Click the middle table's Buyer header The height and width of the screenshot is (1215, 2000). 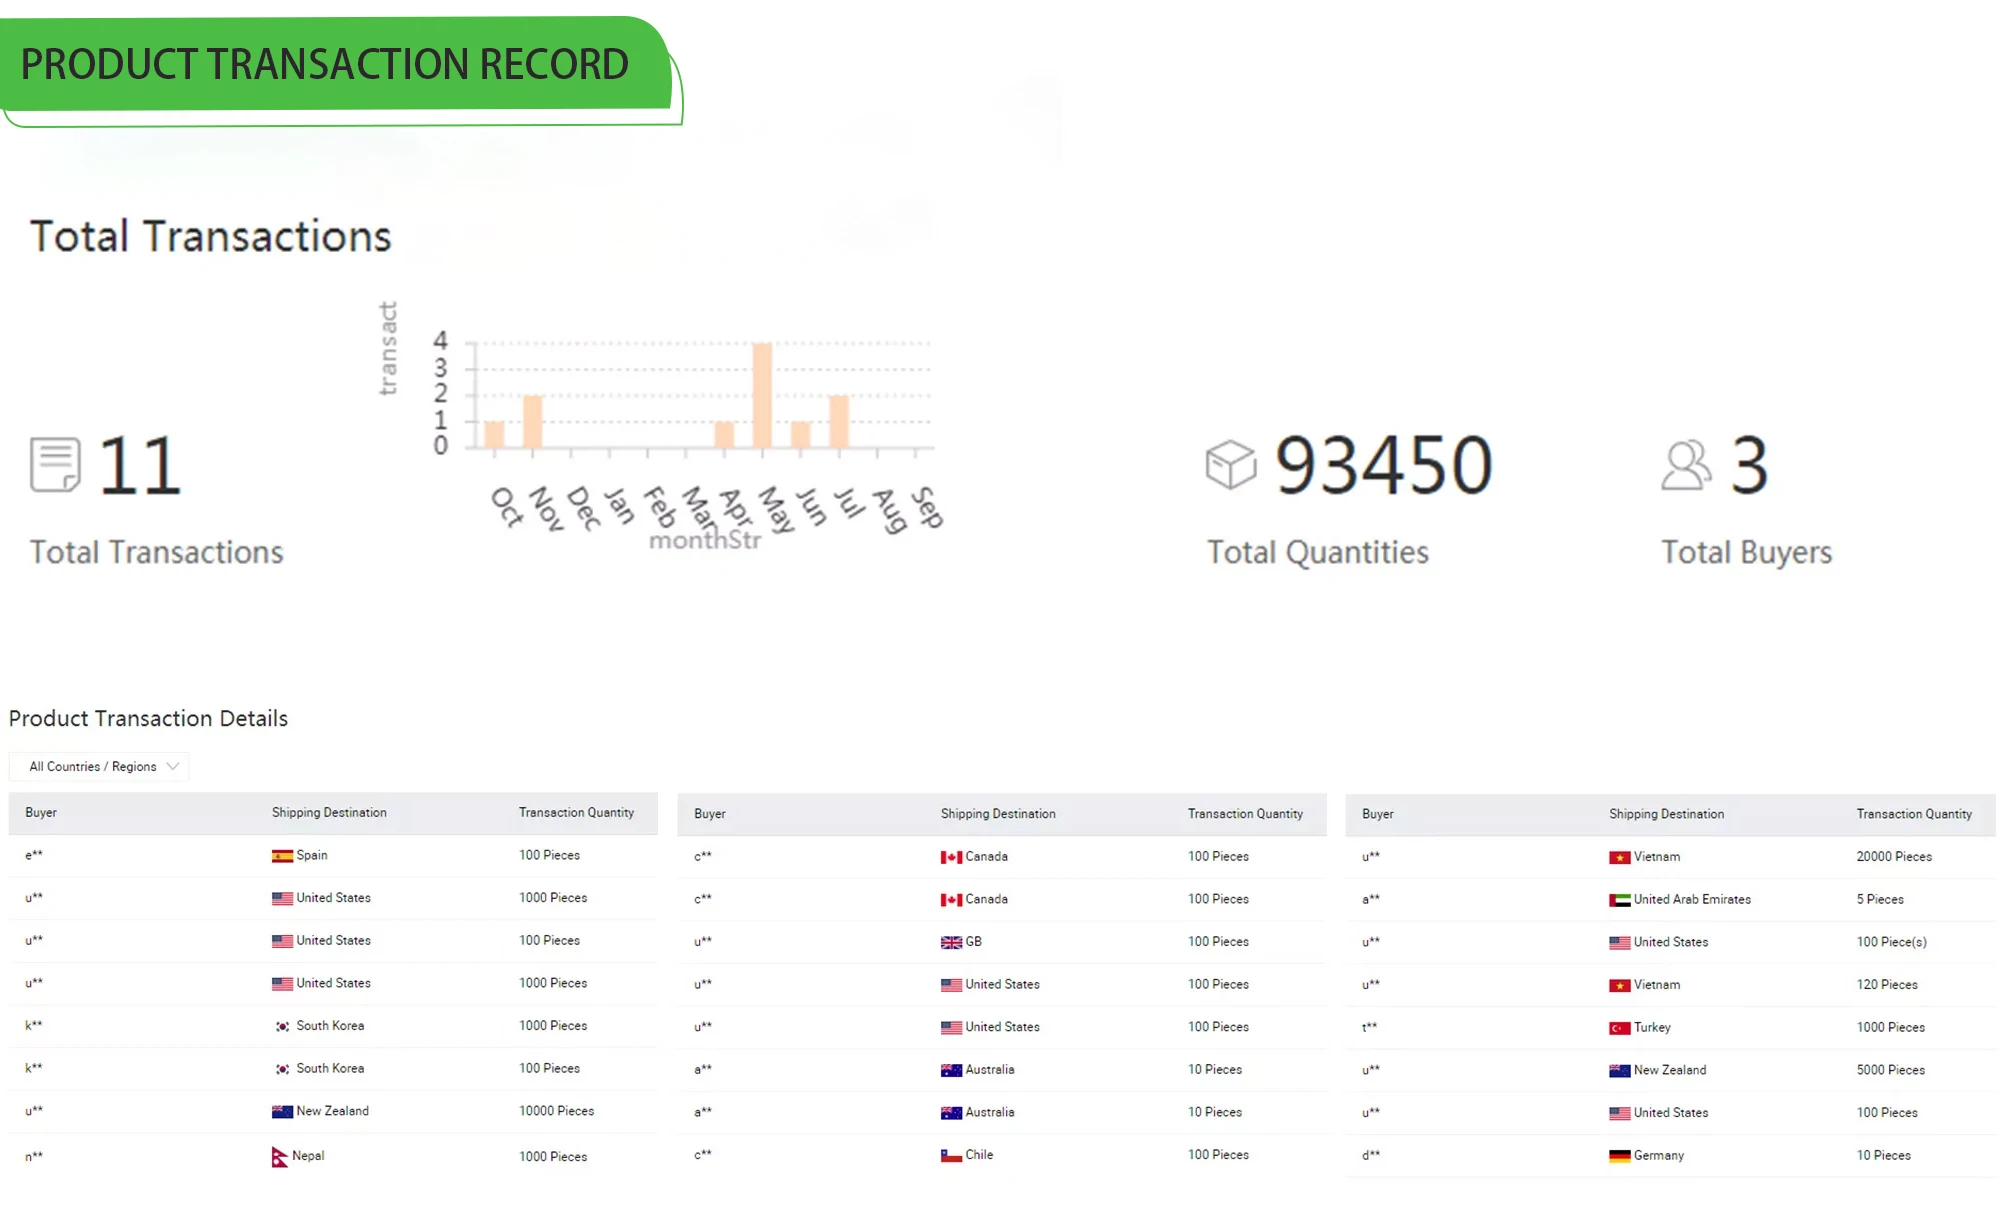click(x=710, y=814)
